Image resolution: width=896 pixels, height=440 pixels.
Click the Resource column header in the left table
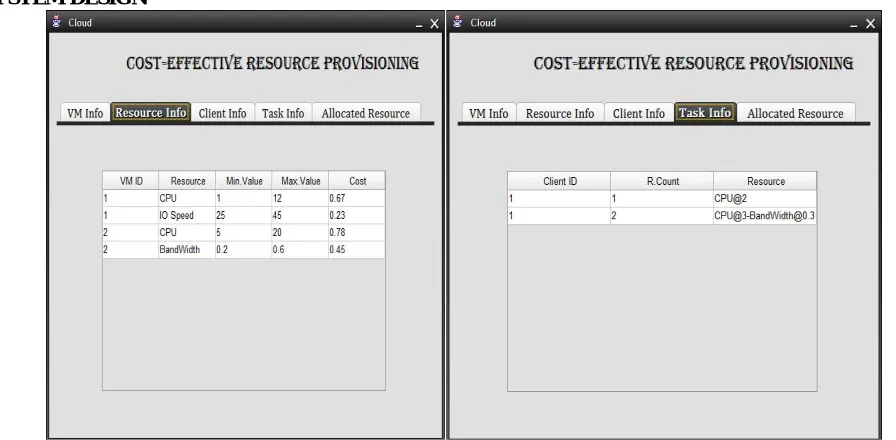point(187,181)
